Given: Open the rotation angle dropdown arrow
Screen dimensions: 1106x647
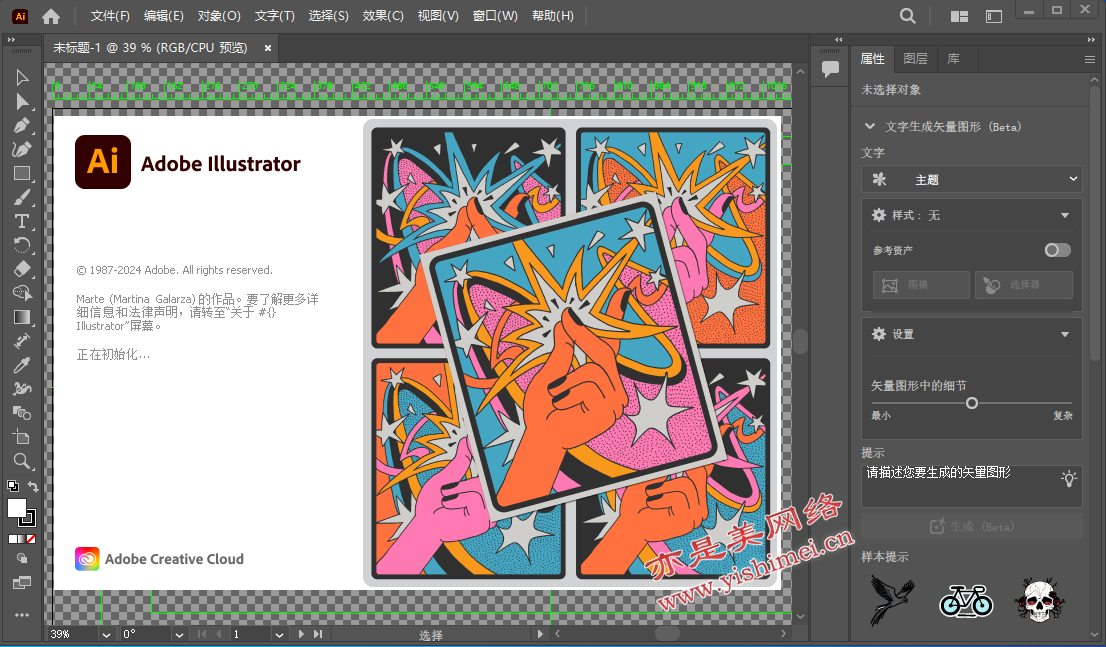Looking at the screenshot, I should [x=179, y=634].
